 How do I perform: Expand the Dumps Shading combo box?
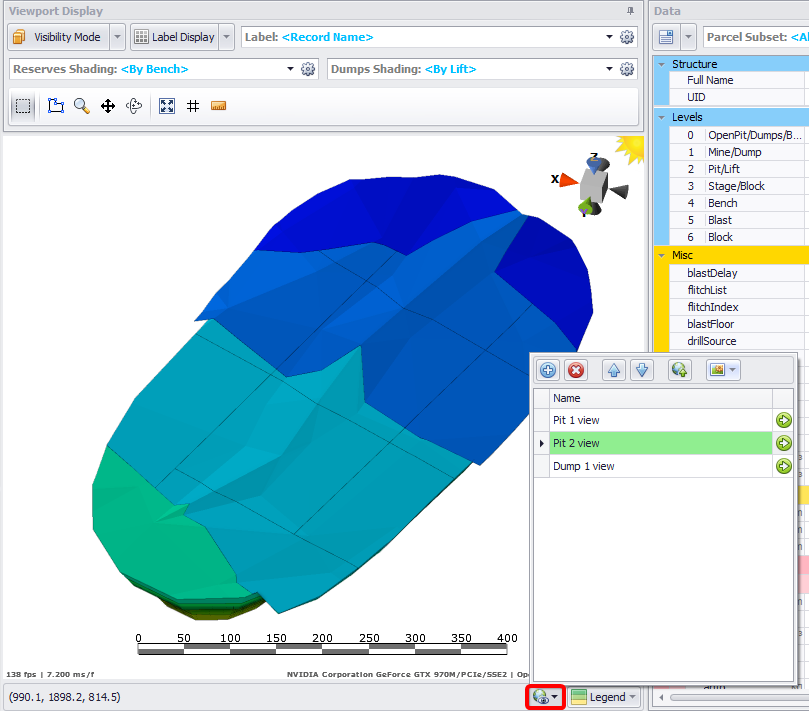click(609, 69)
